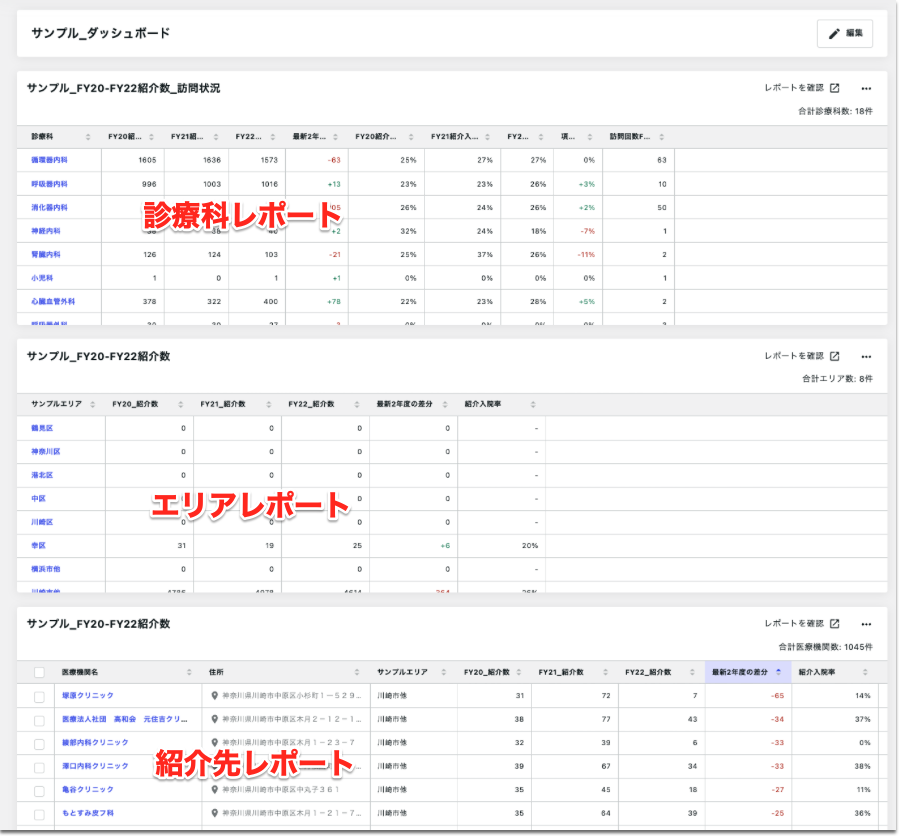Click the 編集 edit button with pencil
Screen dimensions: 900x836
(844, 33)
